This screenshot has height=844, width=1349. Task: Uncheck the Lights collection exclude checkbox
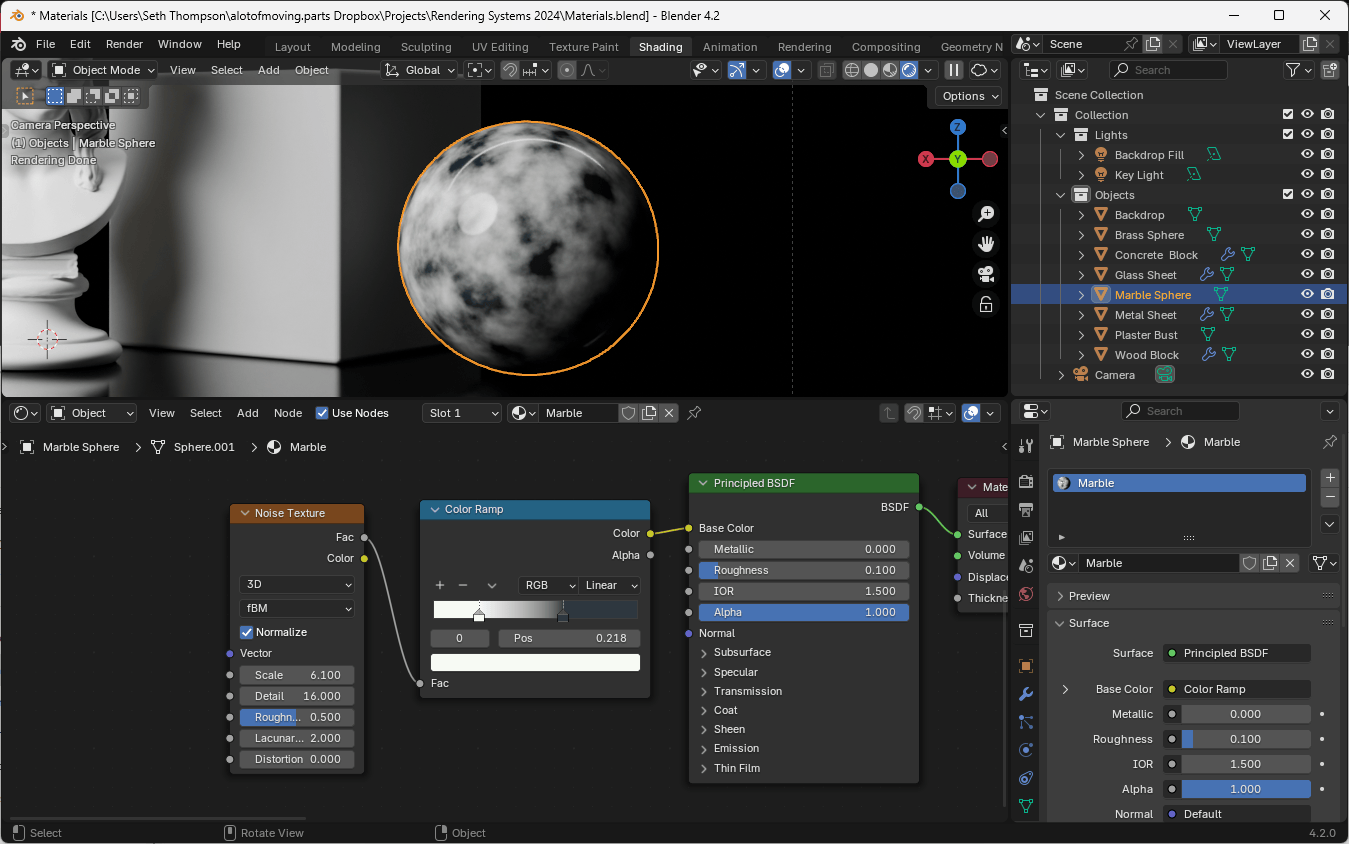tap(1288, 135)
